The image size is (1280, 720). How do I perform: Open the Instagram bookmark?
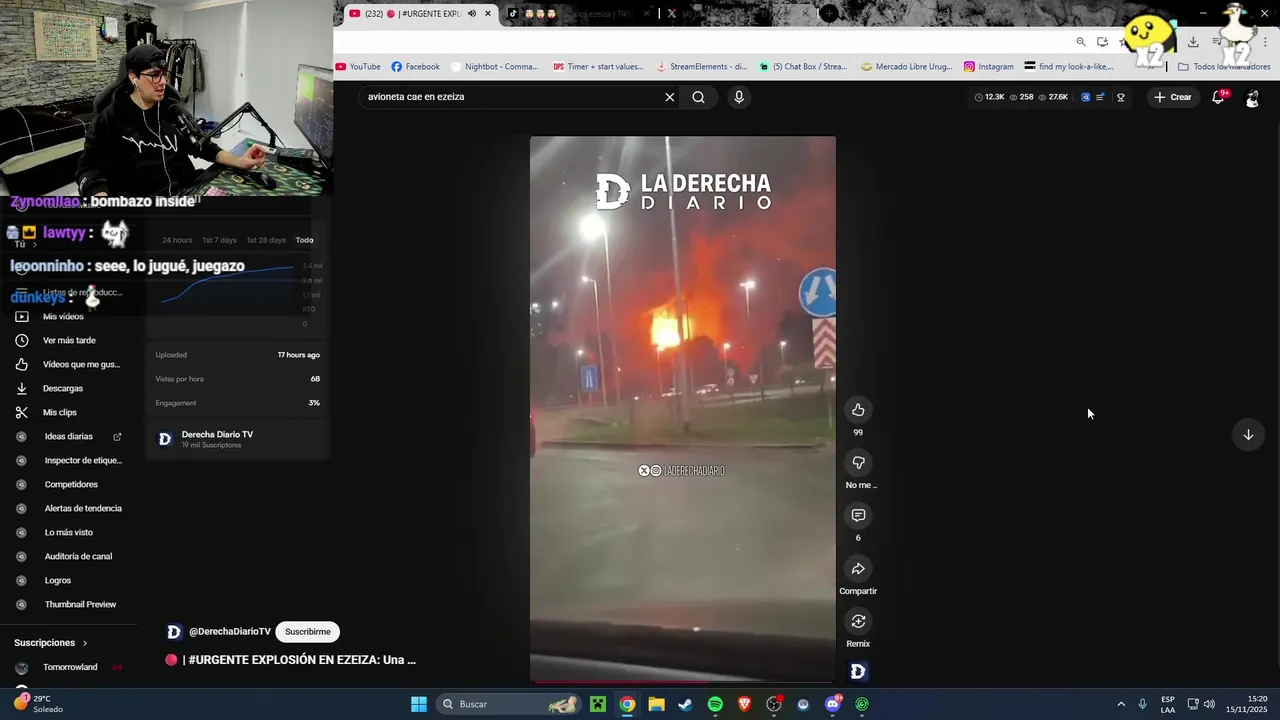point(989,67)
